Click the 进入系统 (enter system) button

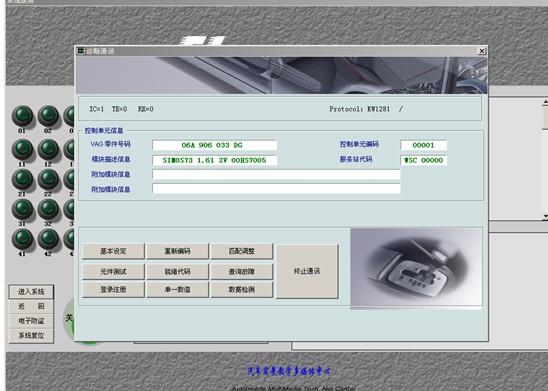click(x=31, y=292)
